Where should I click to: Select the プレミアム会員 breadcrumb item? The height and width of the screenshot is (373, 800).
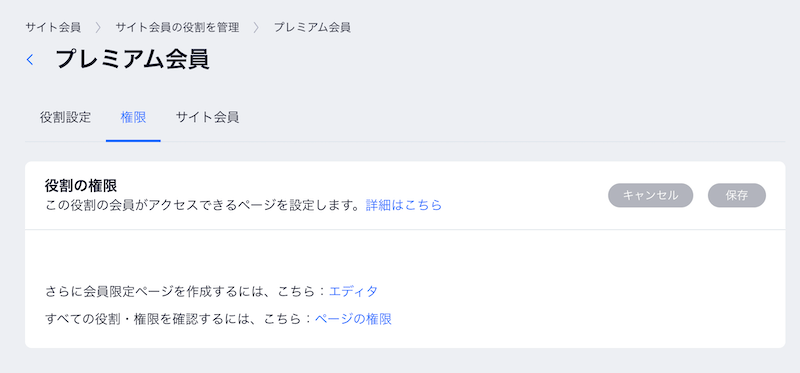312,27
